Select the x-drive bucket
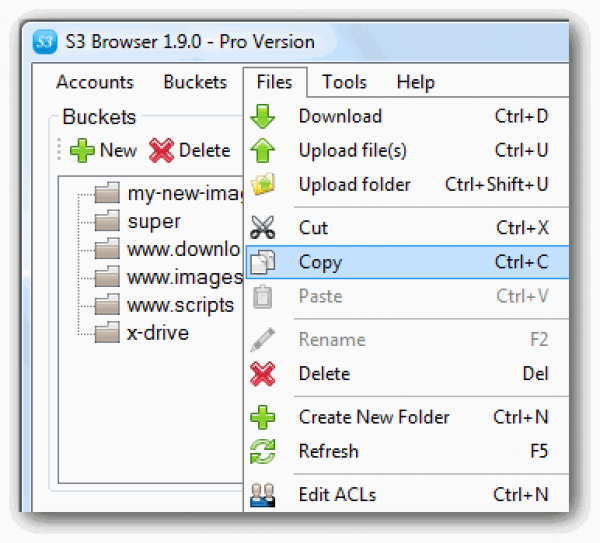Image resolution: width=600 pixels, height=543 pixels. click(158, 333)
